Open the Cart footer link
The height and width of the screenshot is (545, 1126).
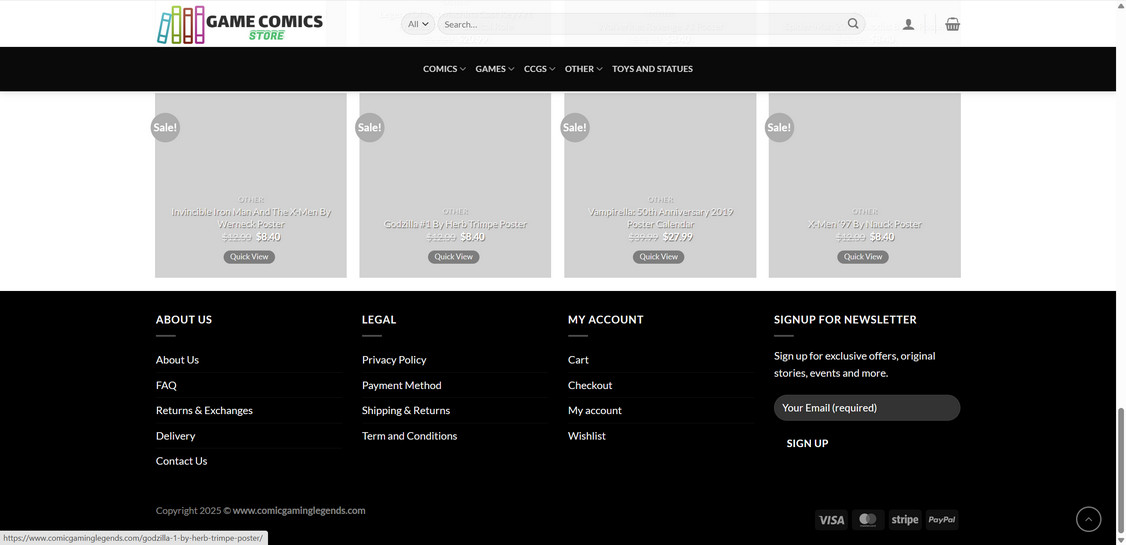click(x=578, y=360)
